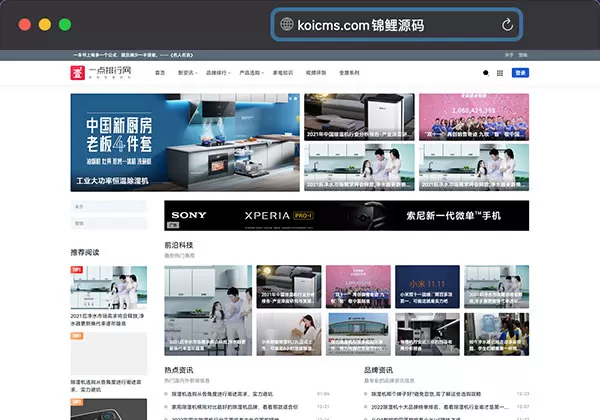Click the green macOS fullscreen button

coord(65,24)
